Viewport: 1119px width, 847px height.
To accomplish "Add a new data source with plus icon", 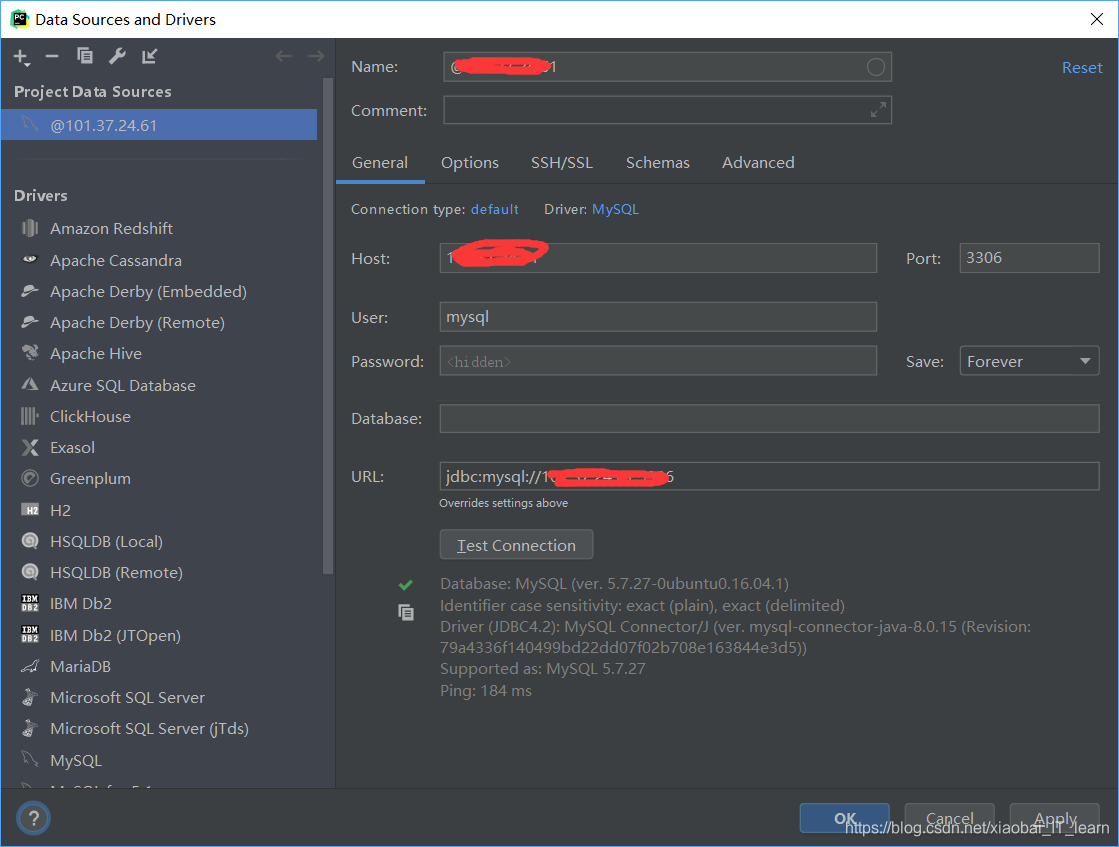I will 21,57.
